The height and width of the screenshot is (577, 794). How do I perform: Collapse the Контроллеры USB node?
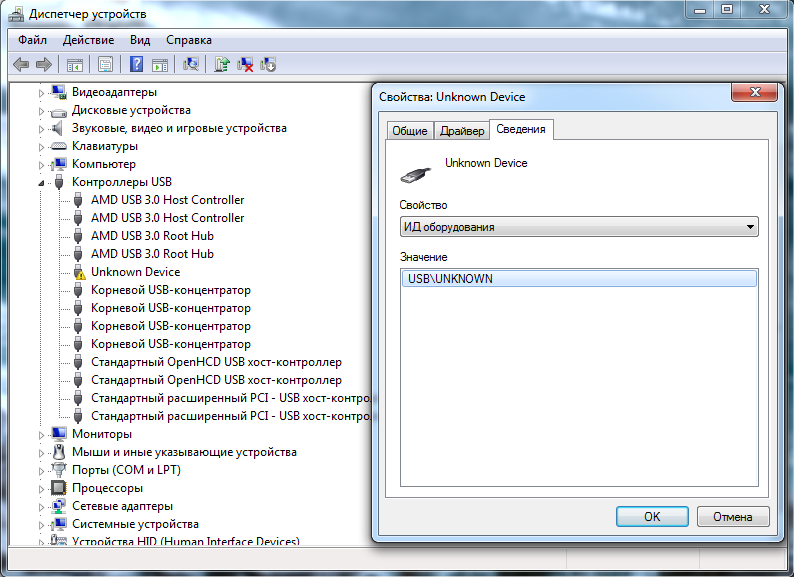(x=42, y=183)
